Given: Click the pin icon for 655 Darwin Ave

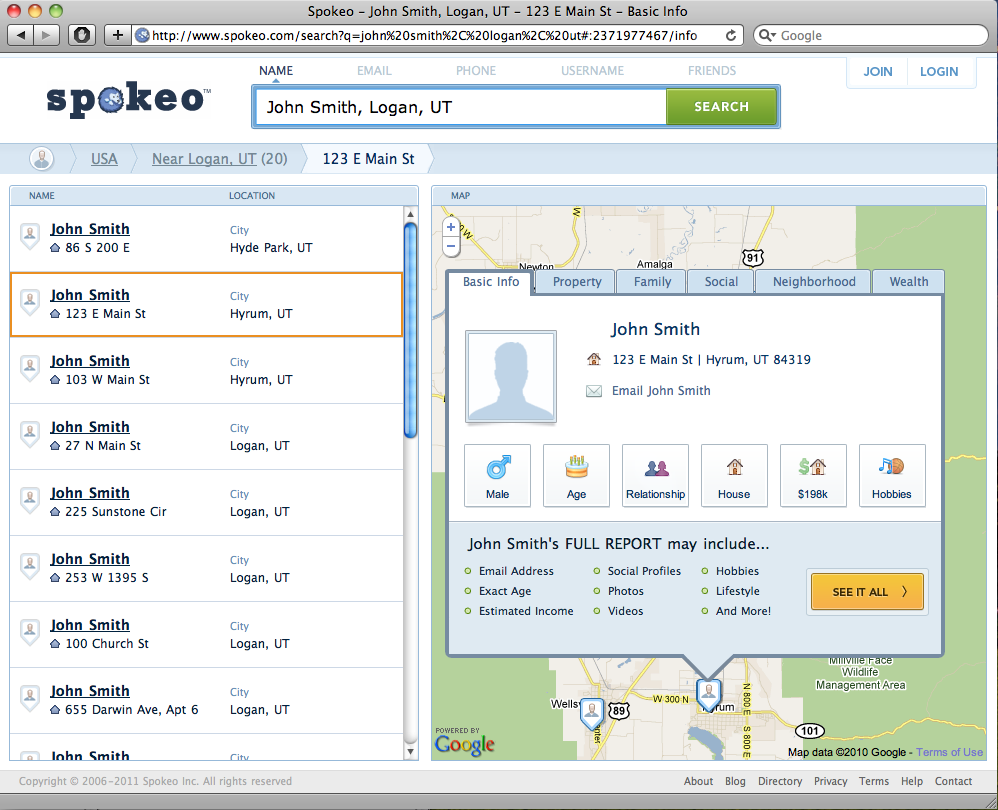Looking at the screenshot, I should coord(30,700).
